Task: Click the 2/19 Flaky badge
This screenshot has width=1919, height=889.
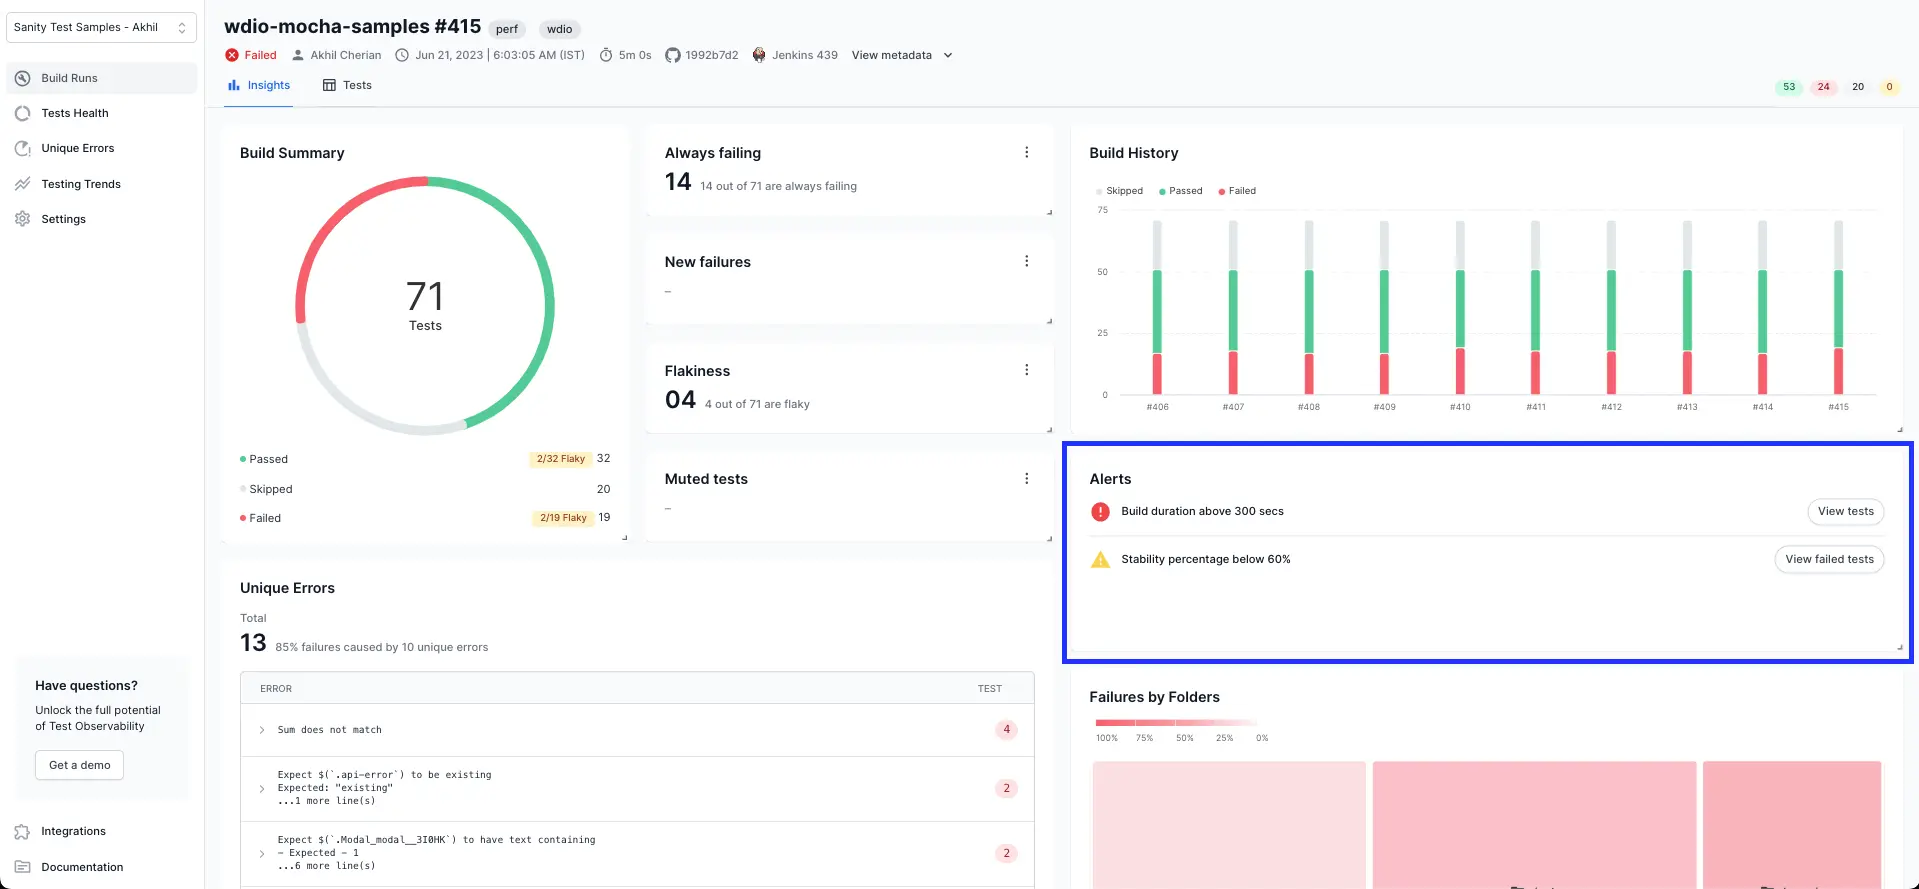Action: (563, 518)
